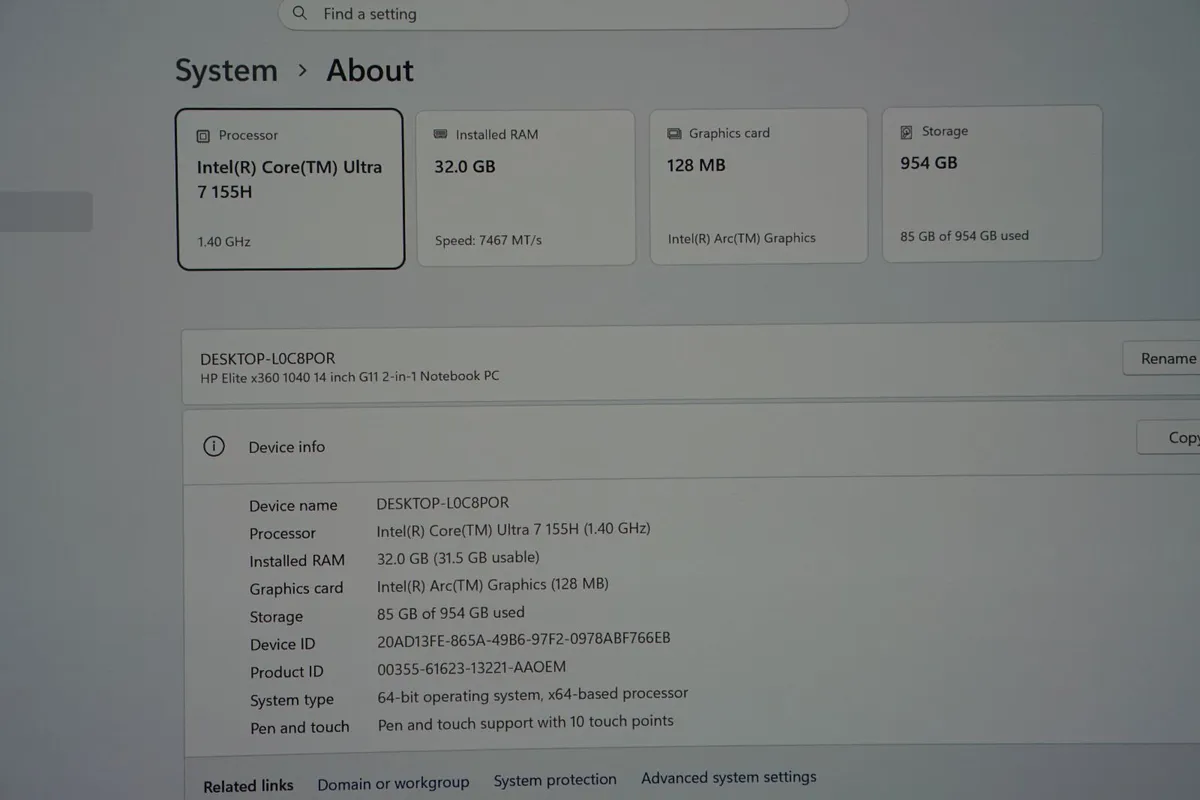Click the 128 MB value
The height and width of the screenshot is (800, 1200).
pyautogui.click(x=696, y=165)
